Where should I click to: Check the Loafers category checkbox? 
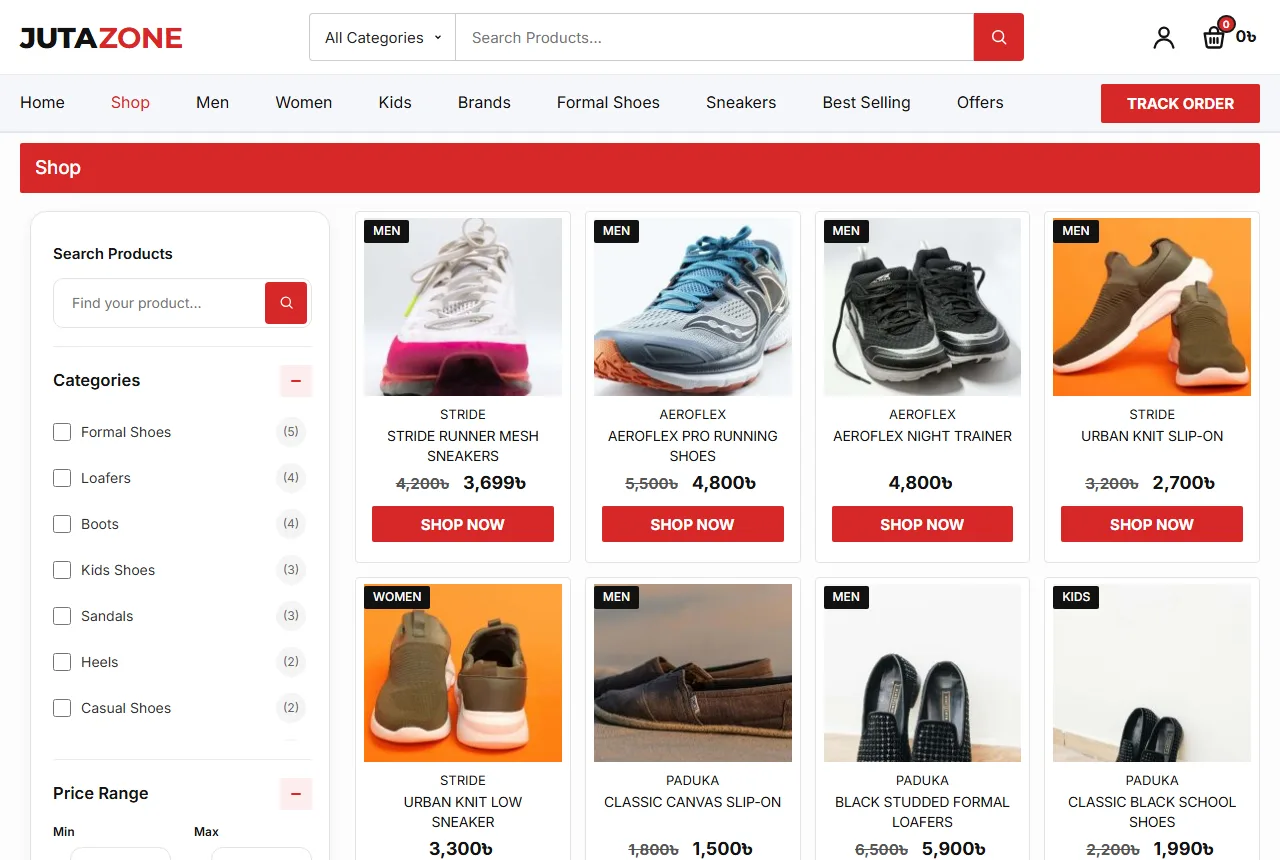[x=62, y=478]
